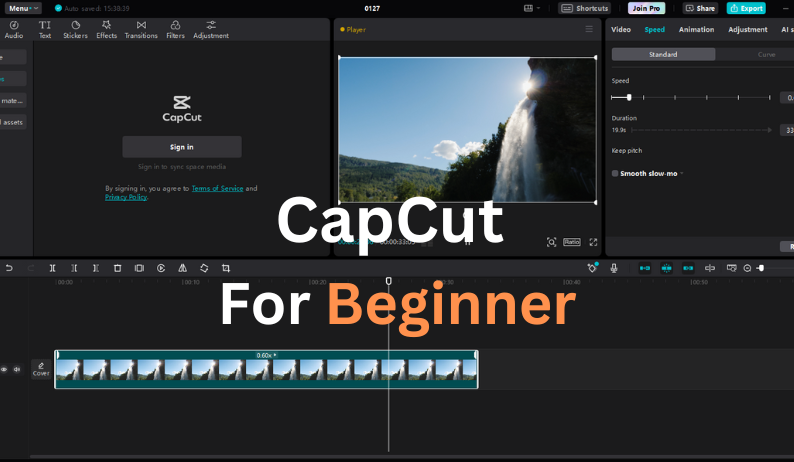Screen dimensions: 794x462
Task: Edit the clip Cover
Action: [41, 369]
